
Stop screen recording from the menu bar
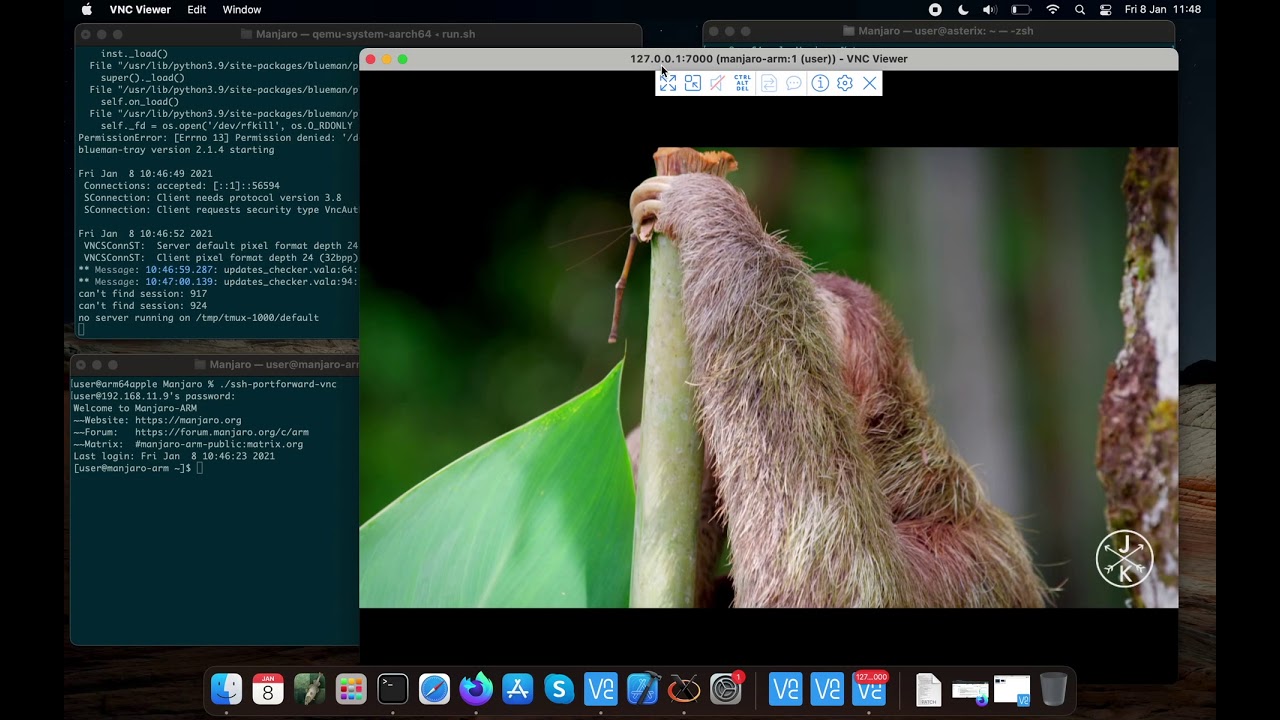935,10
